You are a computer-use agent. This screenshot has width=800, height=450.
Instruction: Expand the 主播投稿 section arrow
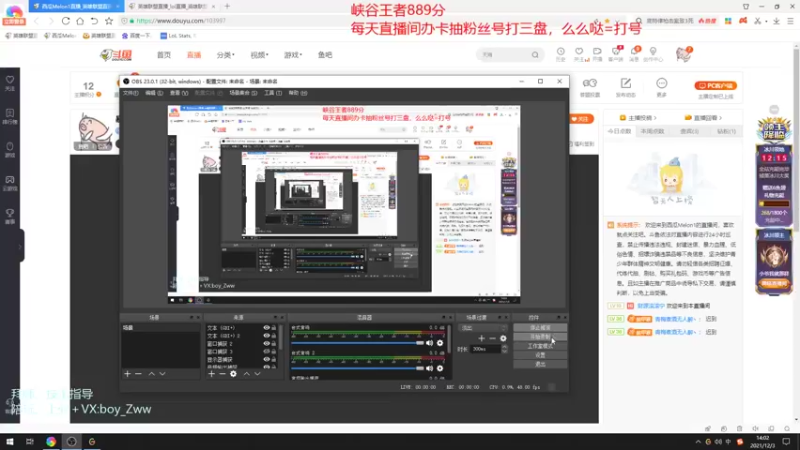[x=655, y=118]
